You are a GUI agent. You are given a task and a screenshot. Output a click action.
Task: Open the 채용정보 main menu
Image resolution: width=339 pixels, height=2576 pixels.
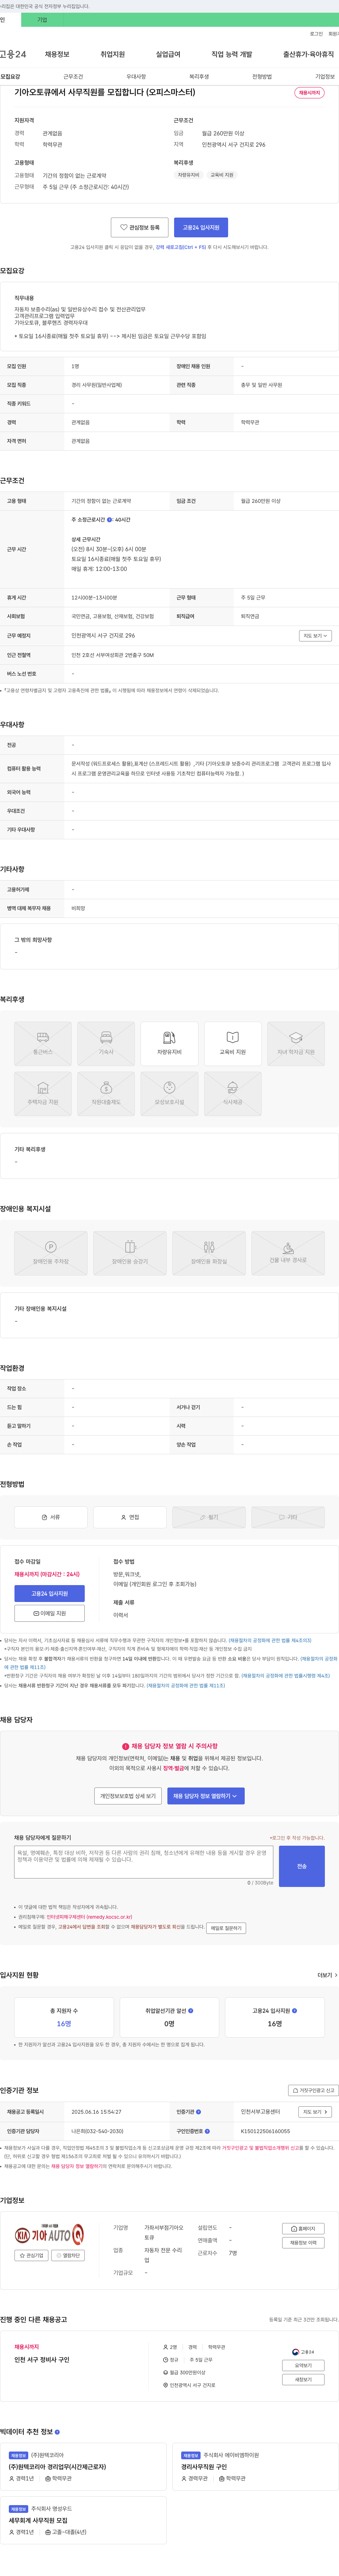tap(57, 54)
